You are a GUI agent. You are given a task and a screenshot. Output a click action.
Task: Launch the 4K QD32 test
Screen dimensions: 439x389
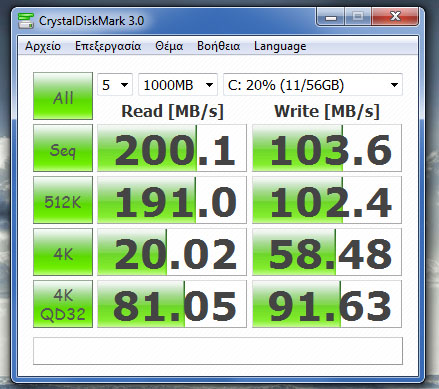pyautogui.click(x=63, y=304)
